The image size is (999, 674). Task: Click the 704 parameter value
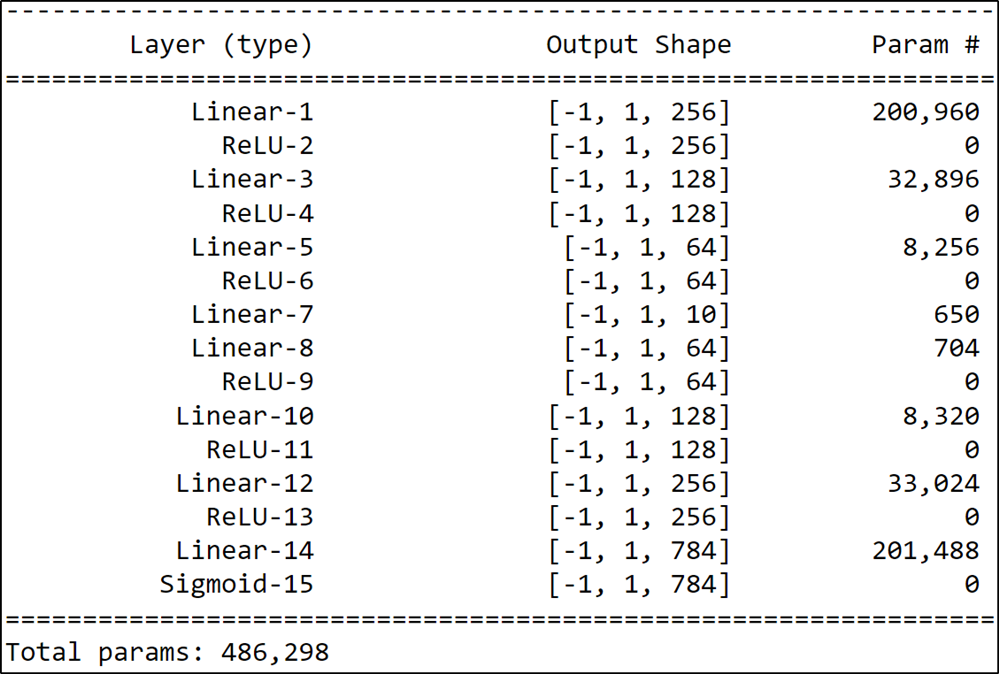click(x=956, y=348)
